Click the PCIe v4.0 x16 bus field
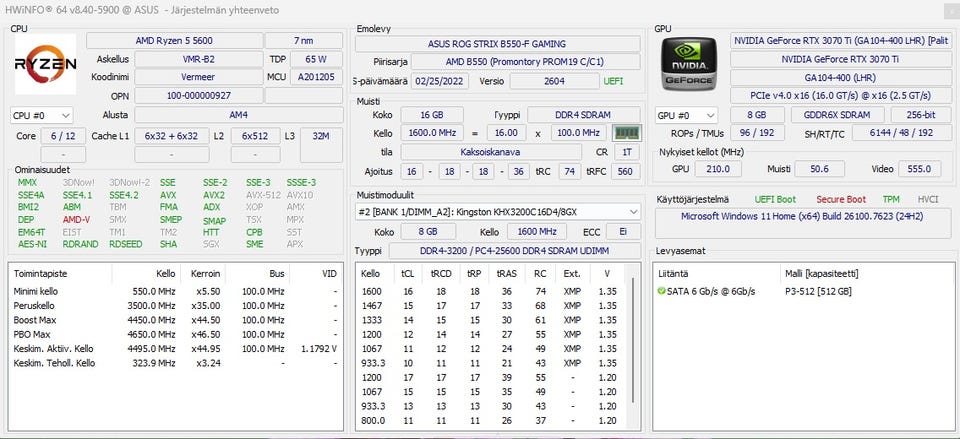The image size is (960, 439). [x=839, y=96]
